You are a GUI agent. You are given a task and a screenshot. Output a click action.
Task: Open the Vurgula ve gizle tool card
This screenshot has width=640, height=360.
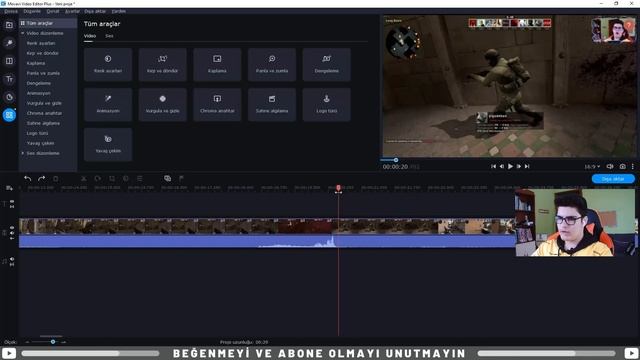point(162,104)
